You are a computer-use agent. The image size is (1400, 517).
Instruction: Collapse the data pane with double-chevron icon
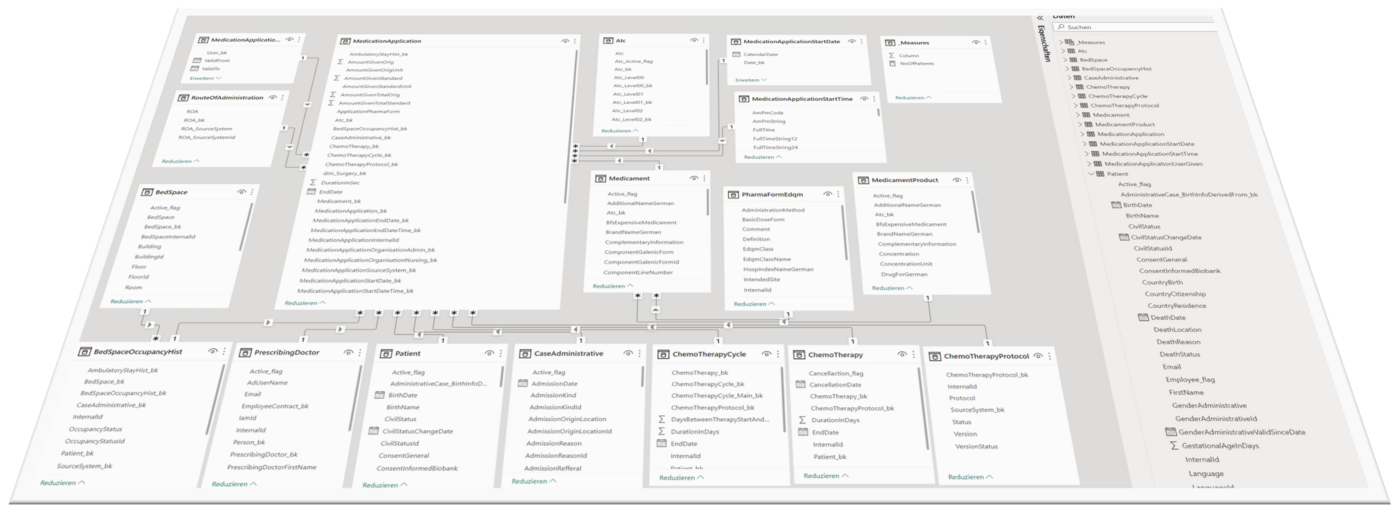[x=1040, y=17]
